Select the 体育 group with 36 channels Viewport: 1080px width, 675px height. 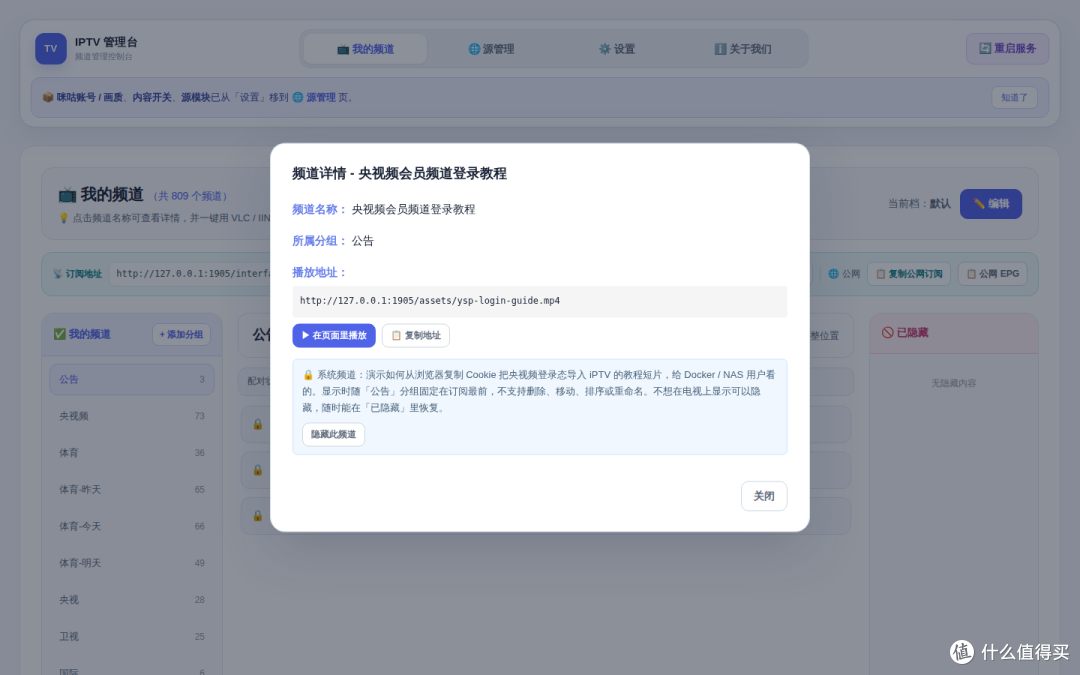tap(132, 453)
